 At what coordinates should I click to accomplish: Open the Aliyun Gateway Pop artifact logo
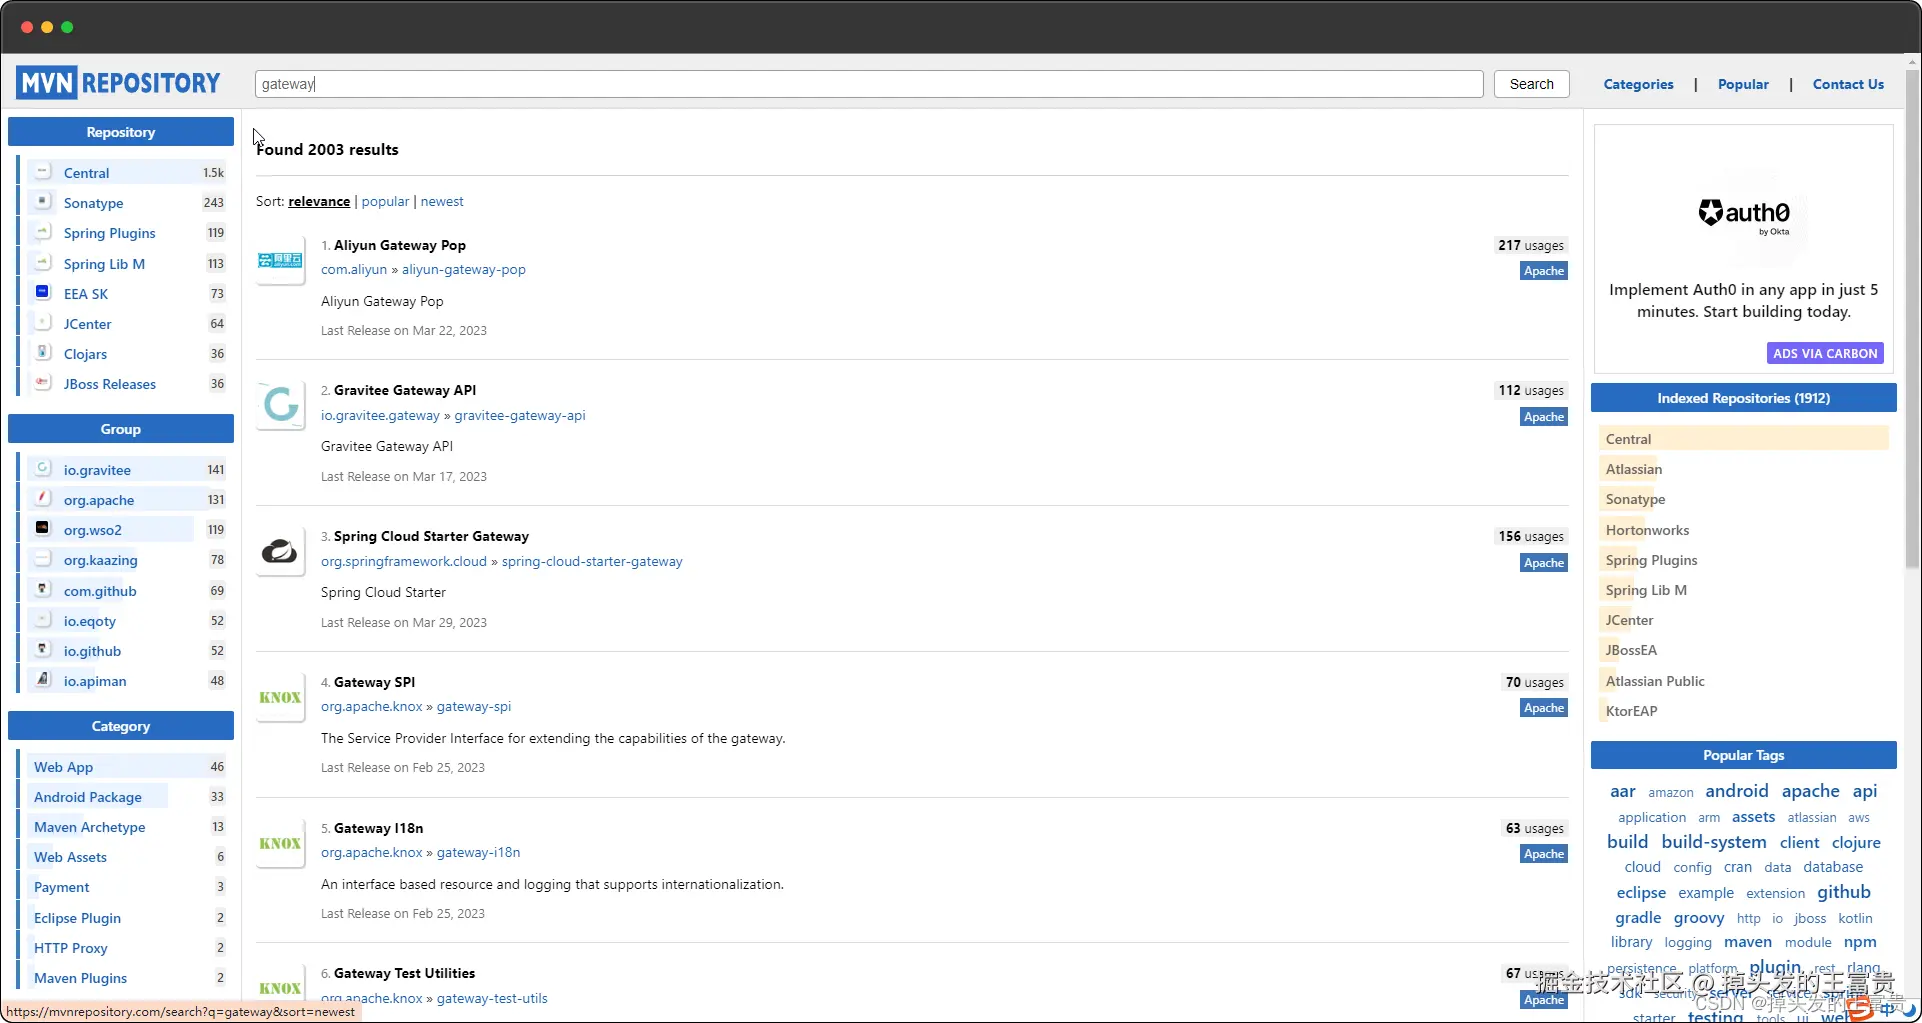coord(280,260)
